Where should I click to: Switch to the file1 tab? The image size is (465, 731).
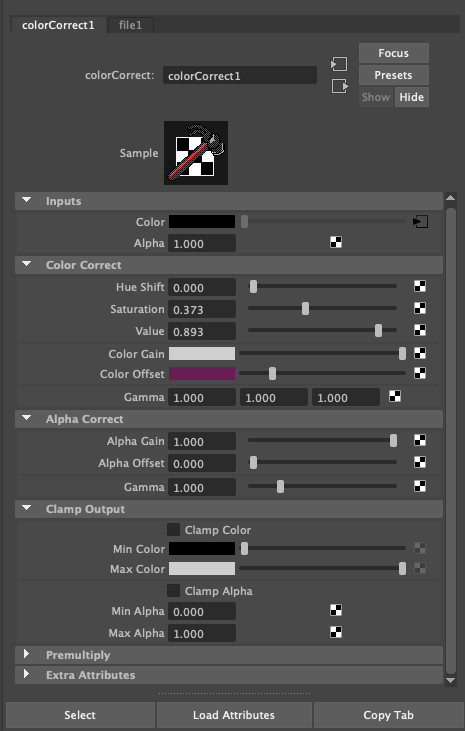pos(130,25)
